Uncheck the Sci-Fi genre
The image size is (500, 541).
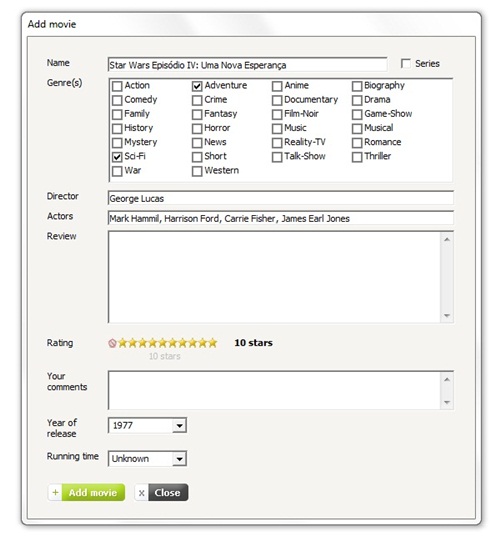[117, 157]
